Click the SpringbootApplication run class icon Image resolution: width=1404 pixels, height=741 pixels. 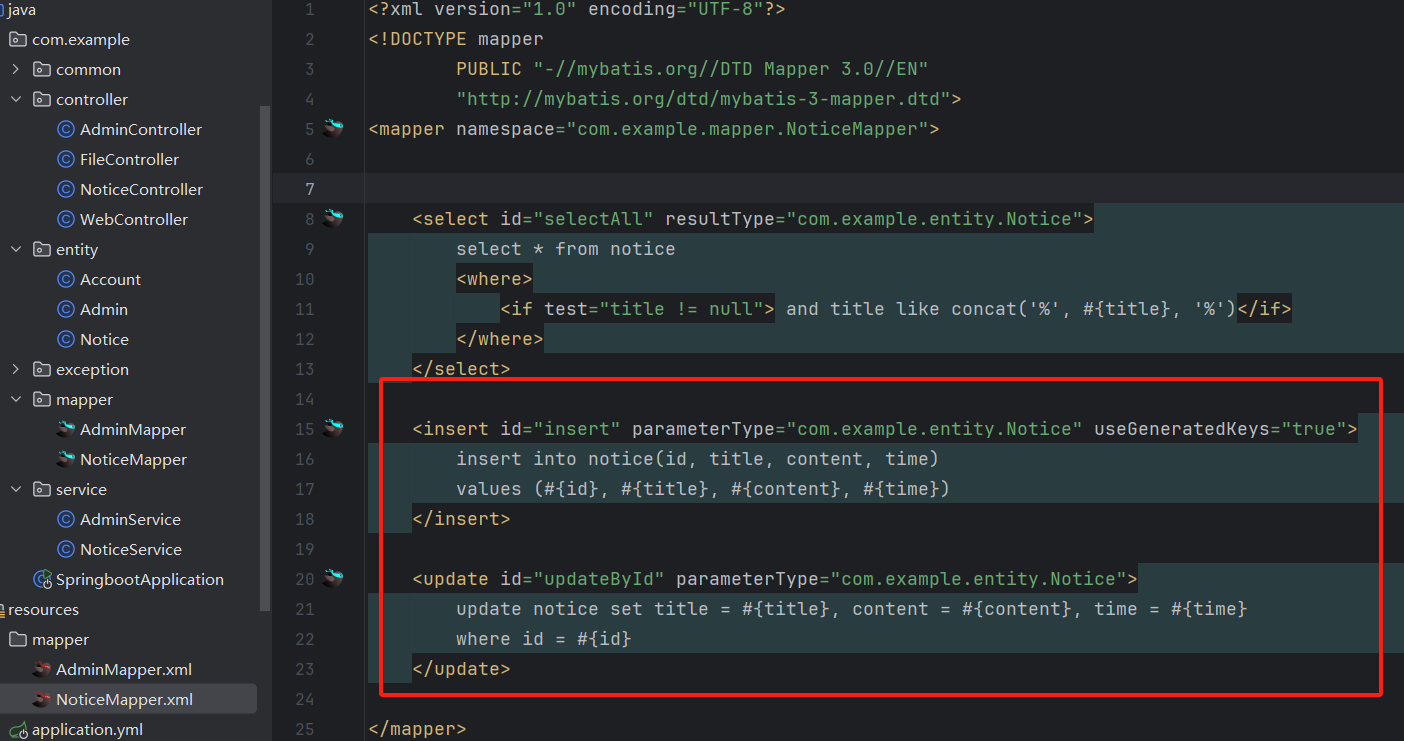[42, 579]
